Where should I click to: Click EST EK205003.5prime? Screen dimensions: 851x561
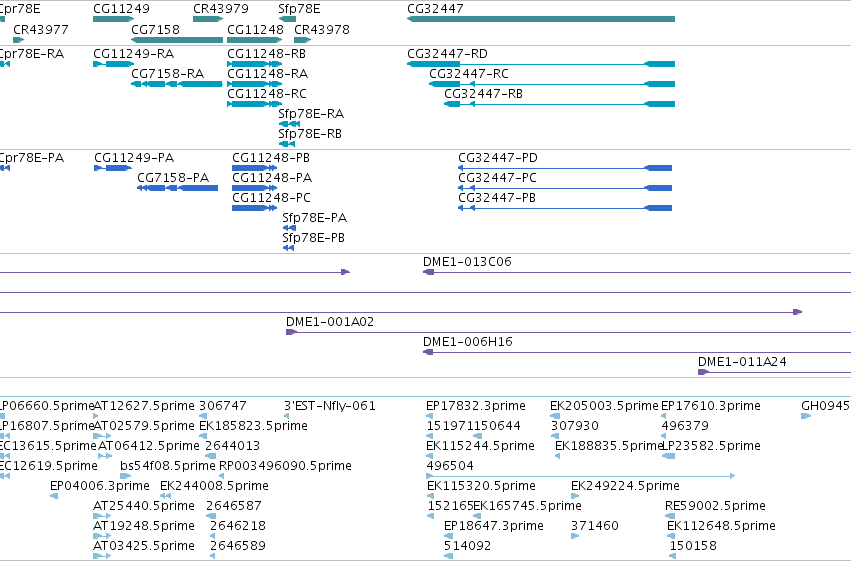point(555,417)
